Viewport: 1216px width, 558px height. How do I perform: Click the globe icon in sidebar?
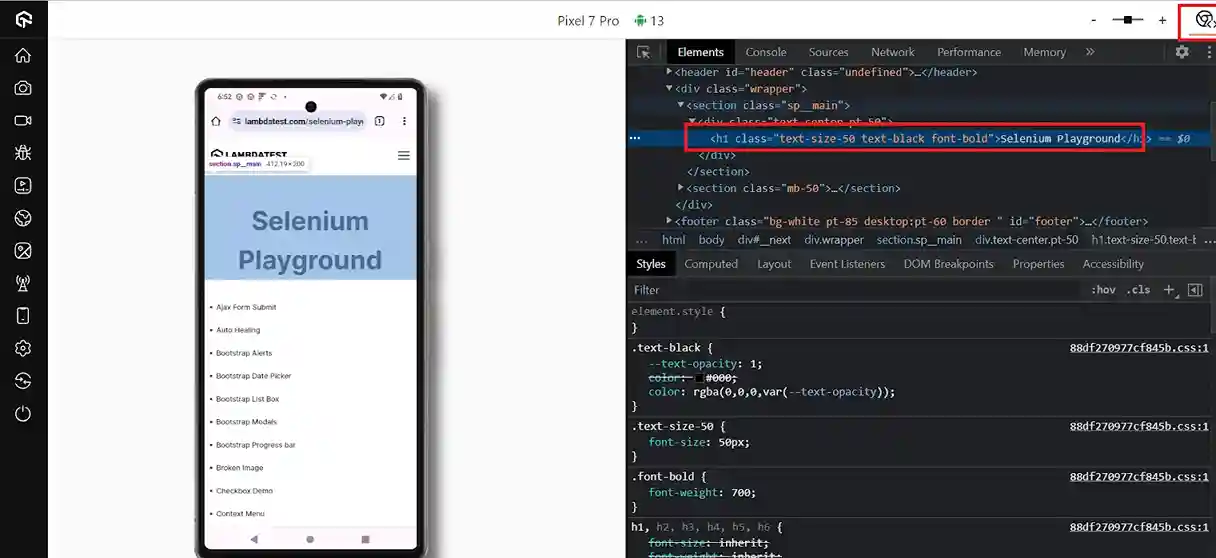tap(23, 218)
